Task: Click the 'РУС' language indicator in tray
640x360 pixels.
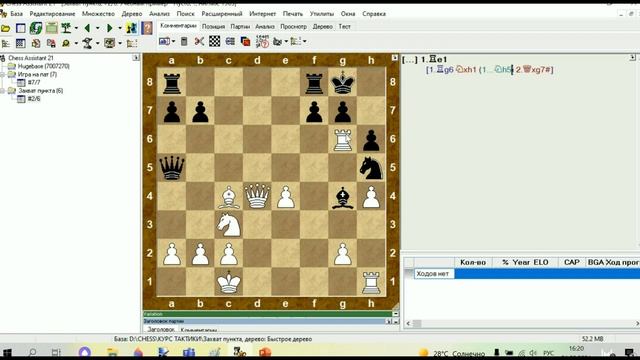Action: tap(549, 353)
